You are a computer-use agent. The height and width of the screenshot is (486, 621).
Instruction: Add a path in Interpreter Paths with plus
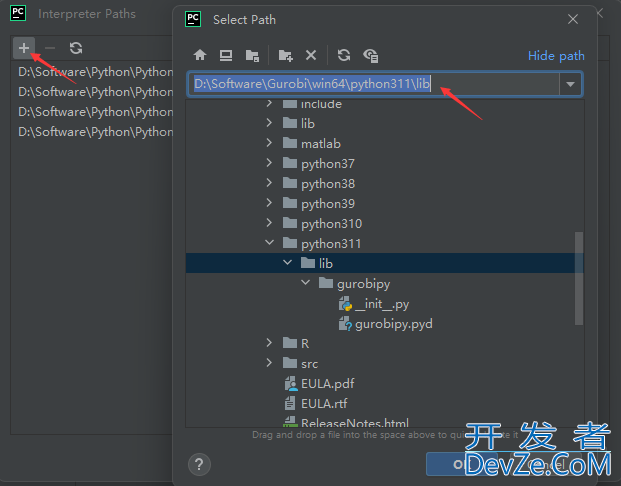(24, 48)
